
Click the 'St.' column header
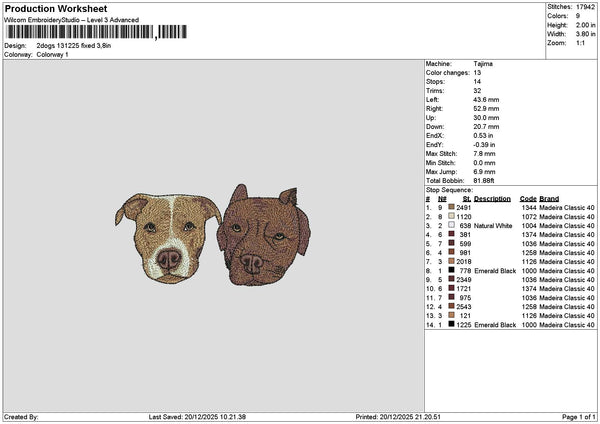467,199
